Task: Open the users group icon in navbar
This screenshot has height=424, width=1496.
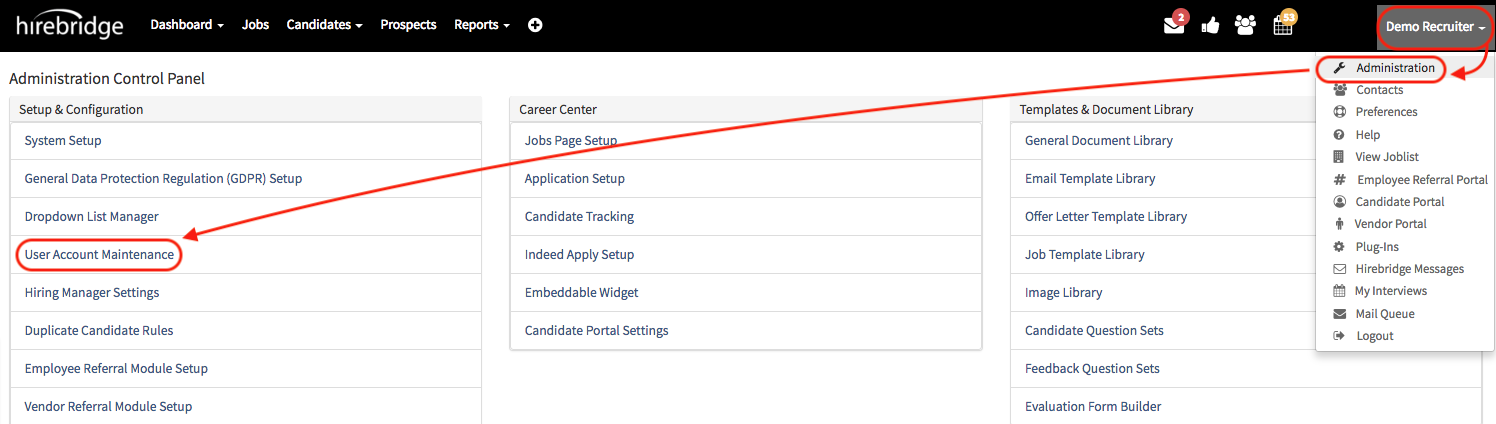Action: coord(1245,26)
